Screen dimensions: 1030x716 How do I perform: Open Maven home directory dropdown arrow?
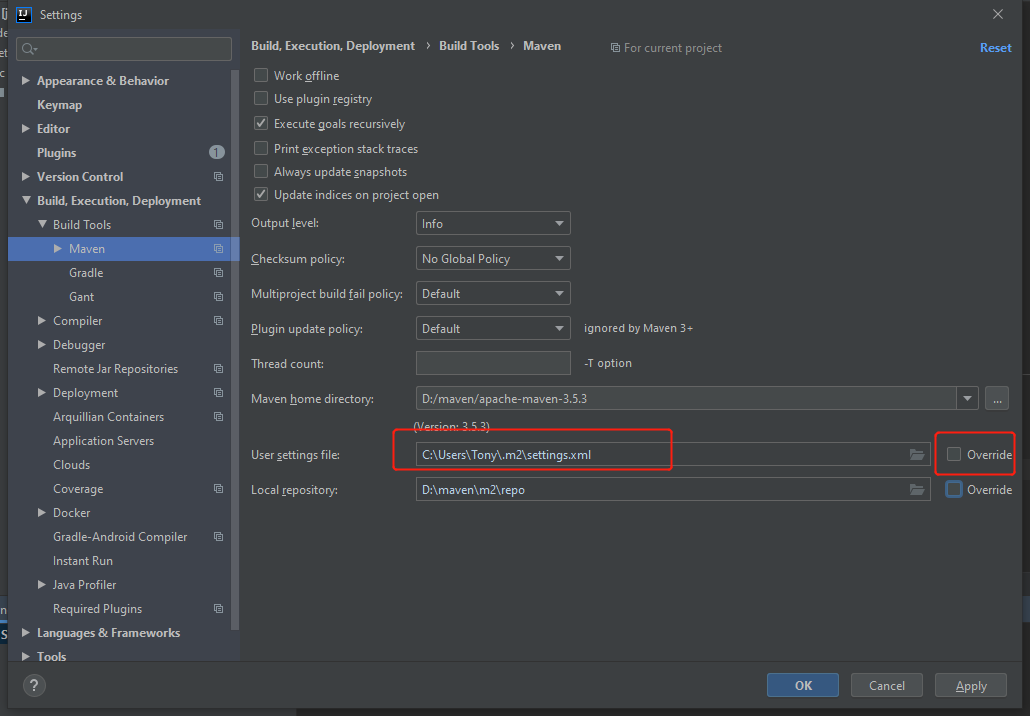pyautogui.click(x=967, y=399)
